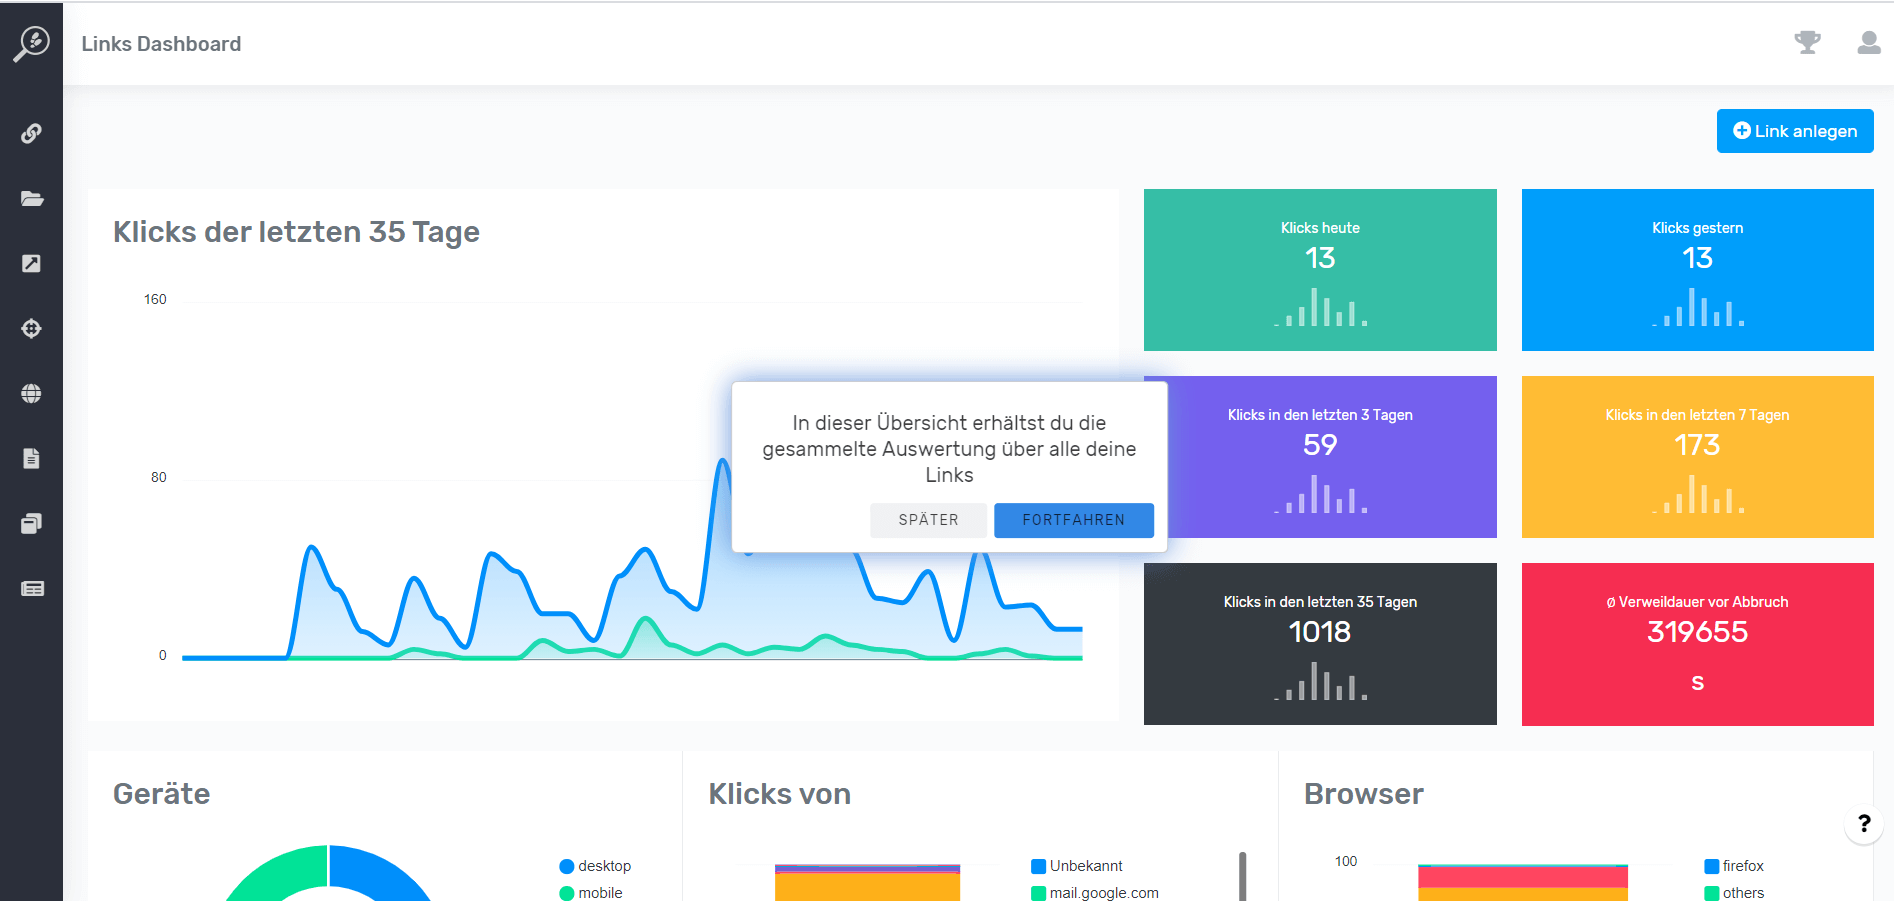The height and width of the screenshot is (901, 1894).
Task: Click the Links Dashboard title
Action: [x=161, y=44]
